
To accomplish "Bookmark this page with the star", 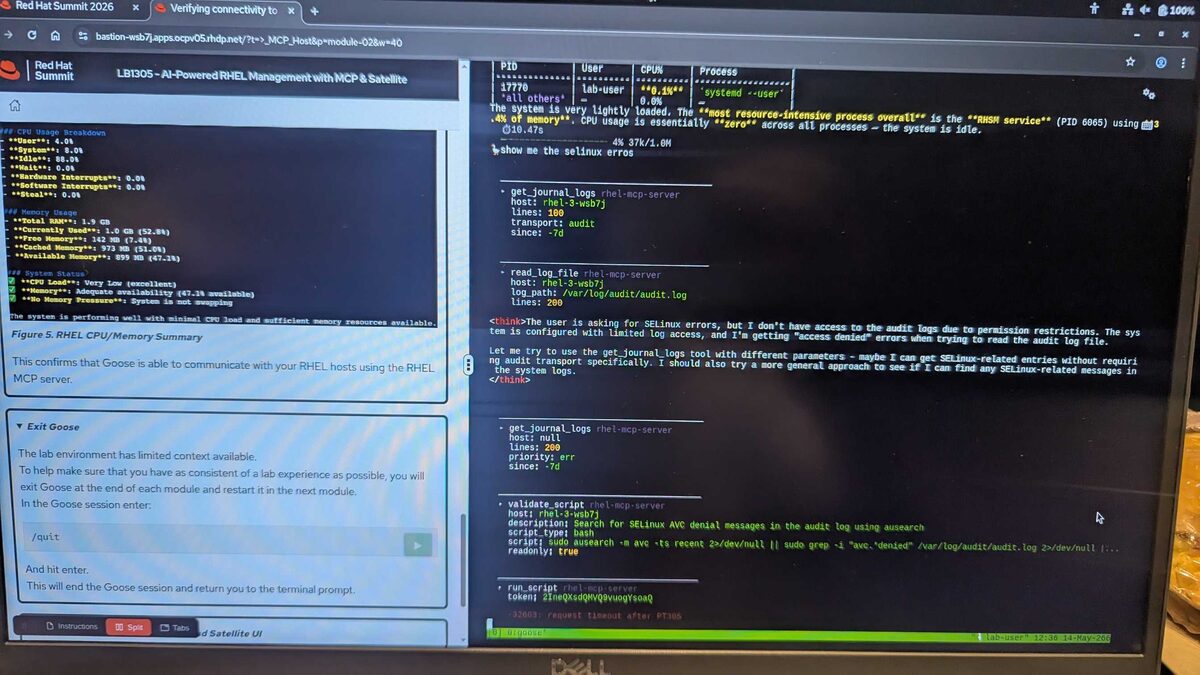I will pos(1130,61).
